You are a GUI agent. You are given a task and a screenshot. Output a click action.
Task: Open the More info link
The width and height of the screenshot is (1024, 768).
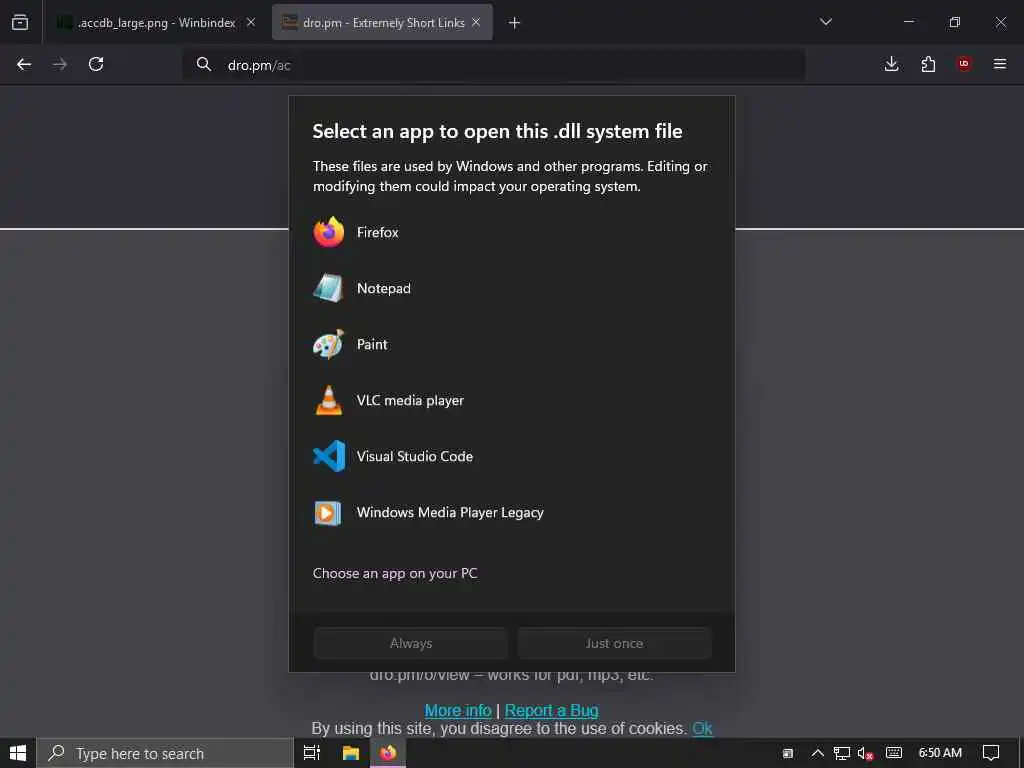(458, 710)
